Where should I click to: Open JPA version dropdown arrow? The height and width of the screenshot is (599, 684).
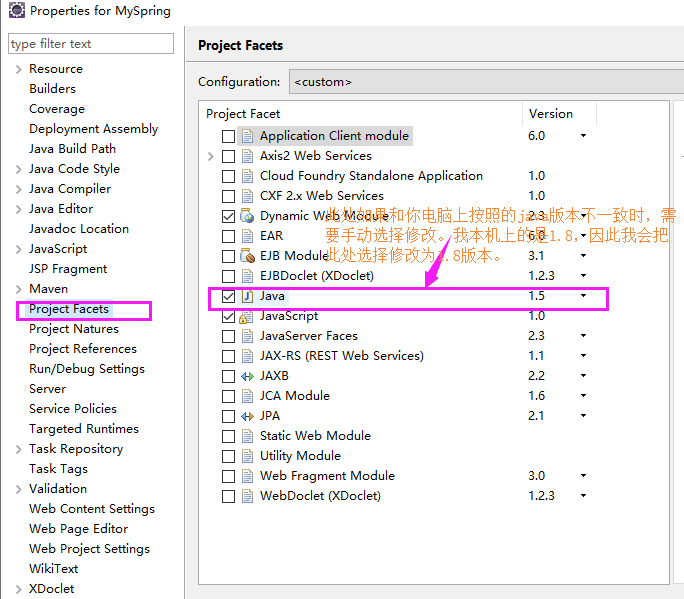583,416
